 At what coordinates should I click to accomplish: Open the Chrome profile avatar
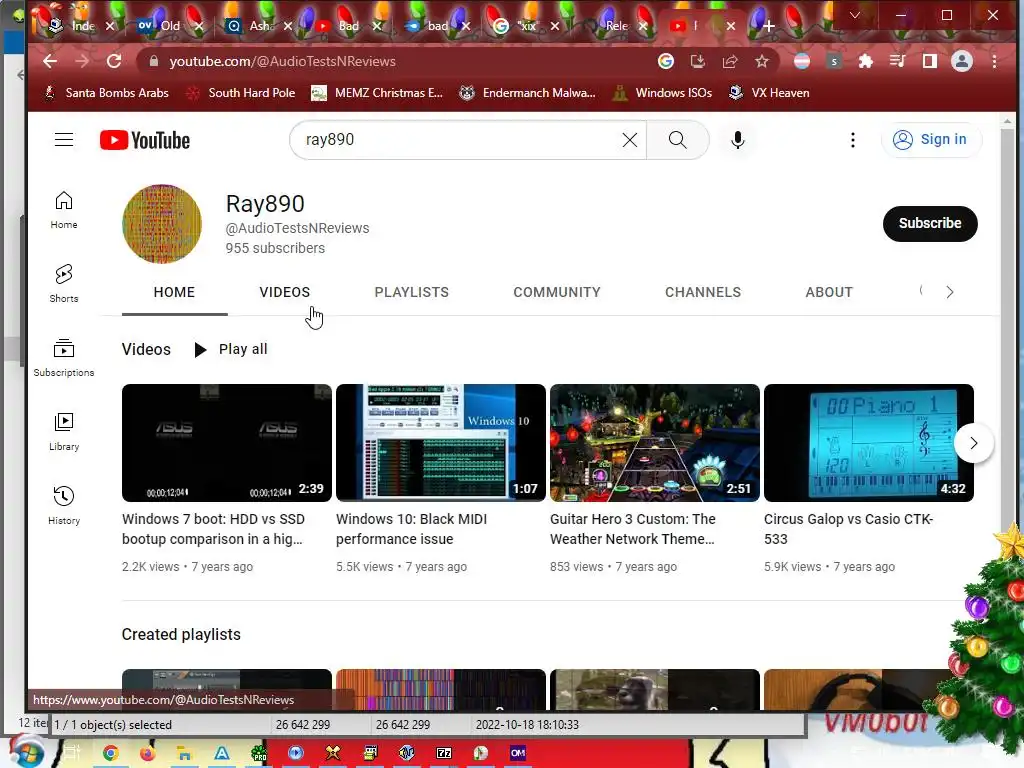(962, 61)
